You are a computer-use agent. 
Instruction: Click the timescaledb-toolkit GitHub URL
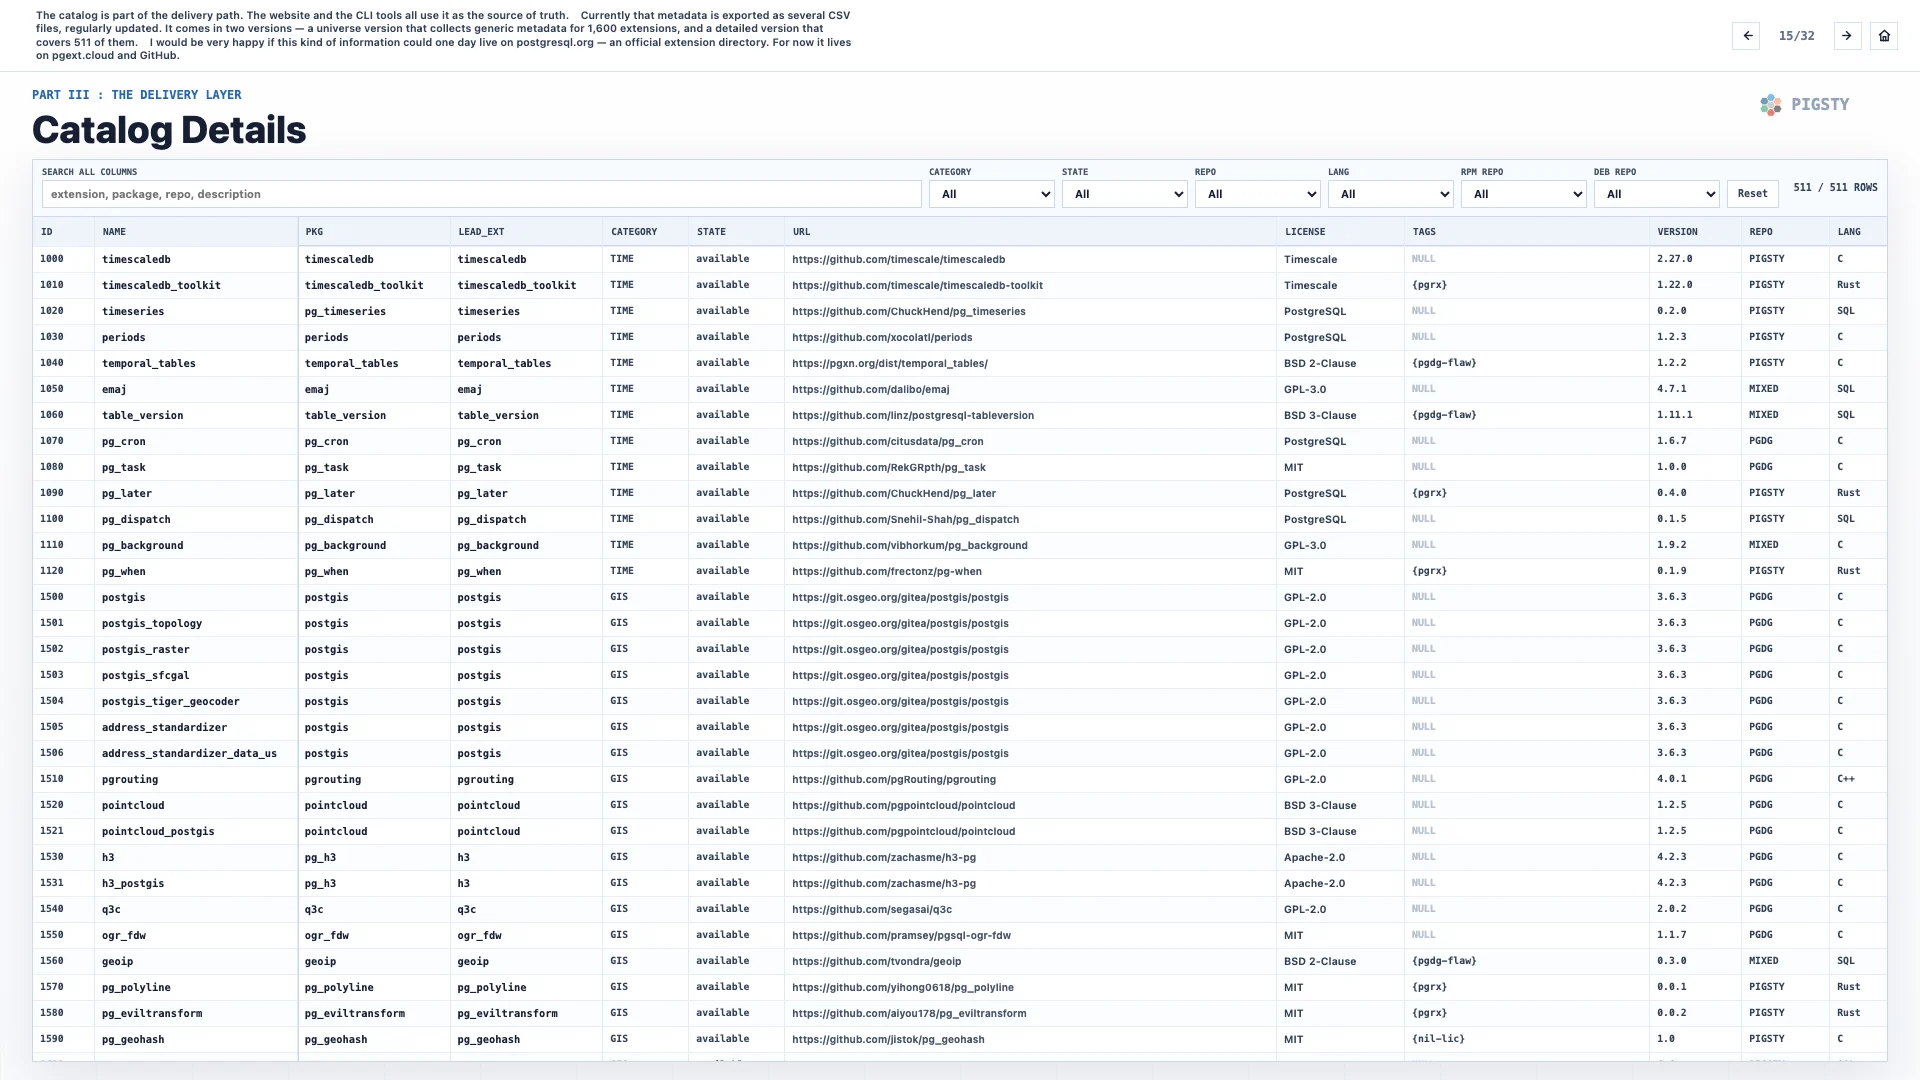coord(917,285)
